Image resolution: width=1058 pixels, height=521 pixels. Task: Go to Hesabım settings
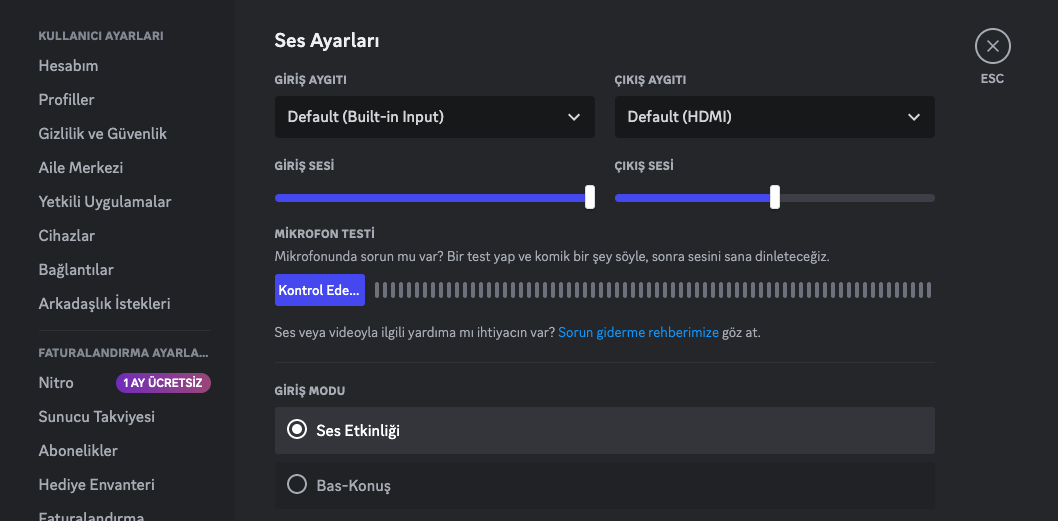[68, 66]
